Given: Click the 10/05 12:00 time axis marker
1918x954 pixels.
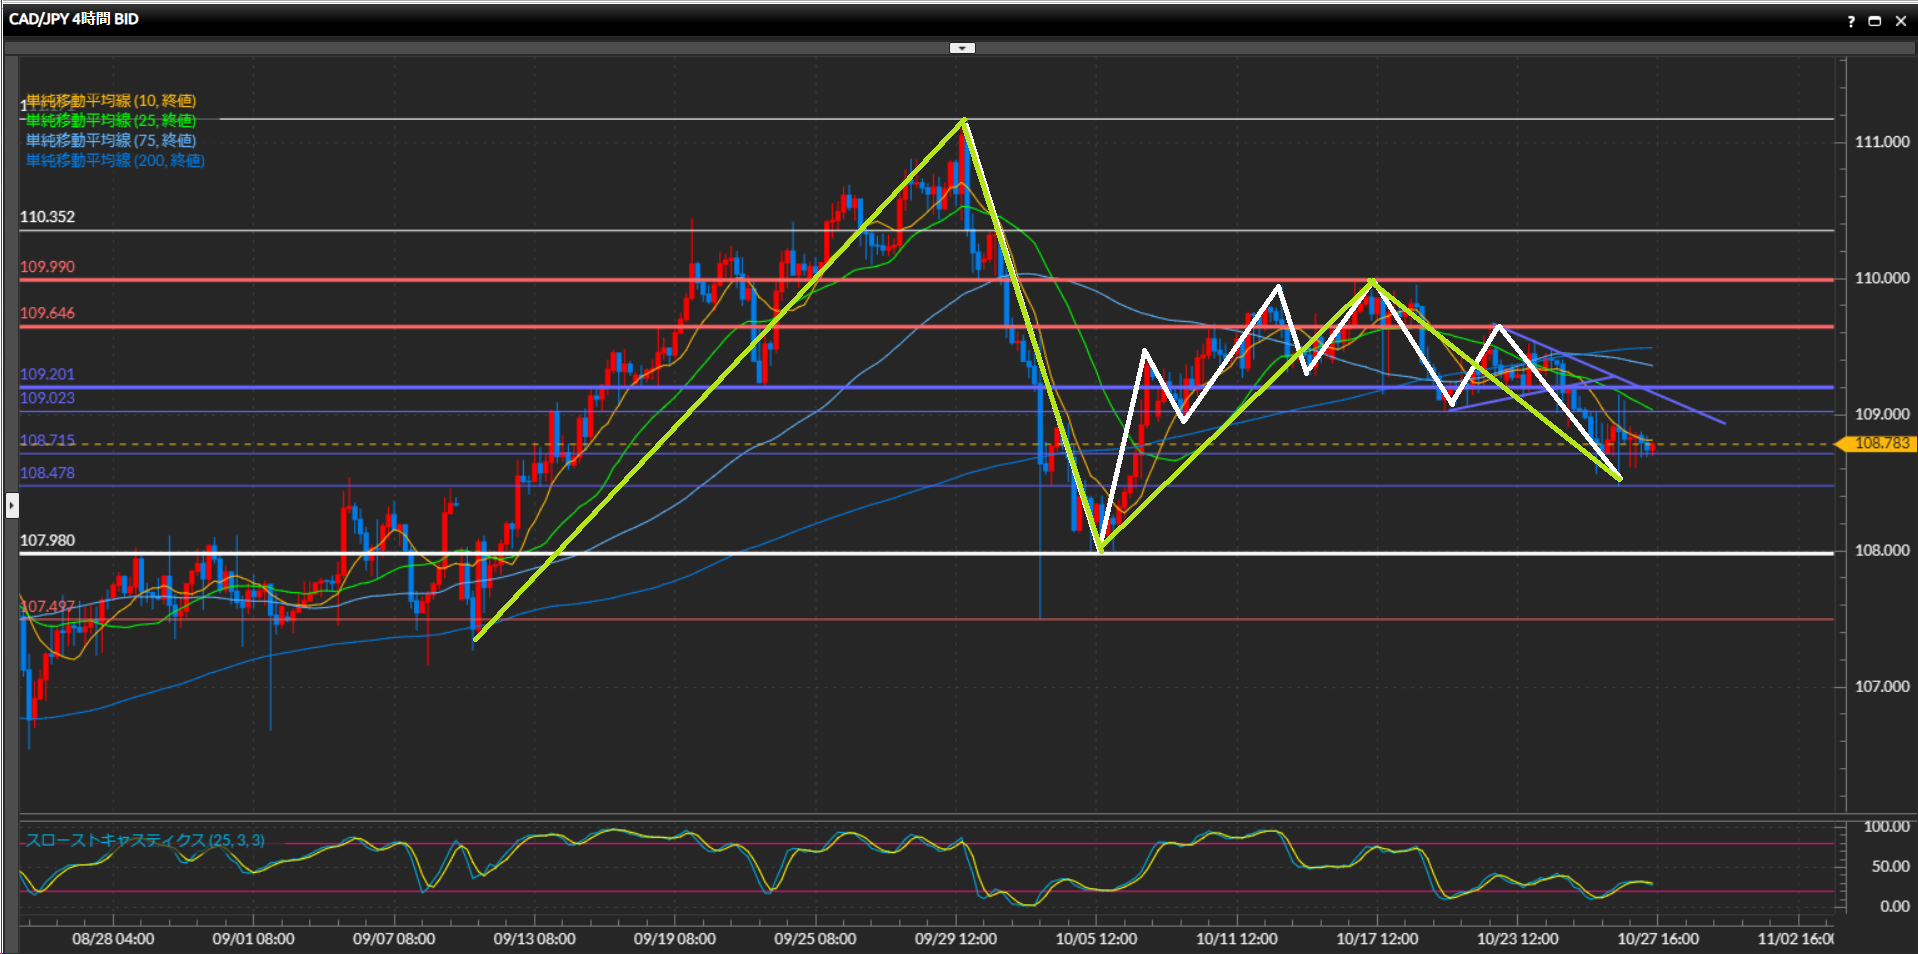Looking at the screenshot, I should pos(1096,939).
